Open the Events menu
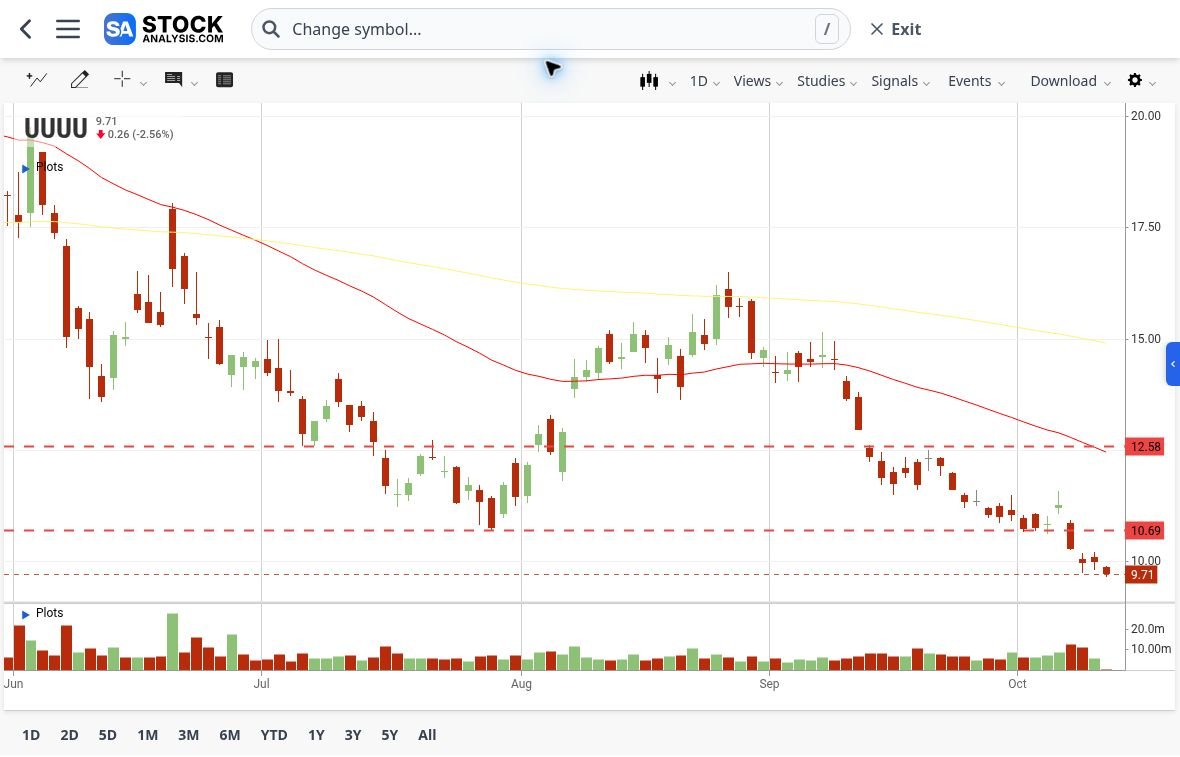 tap(976, 81)
